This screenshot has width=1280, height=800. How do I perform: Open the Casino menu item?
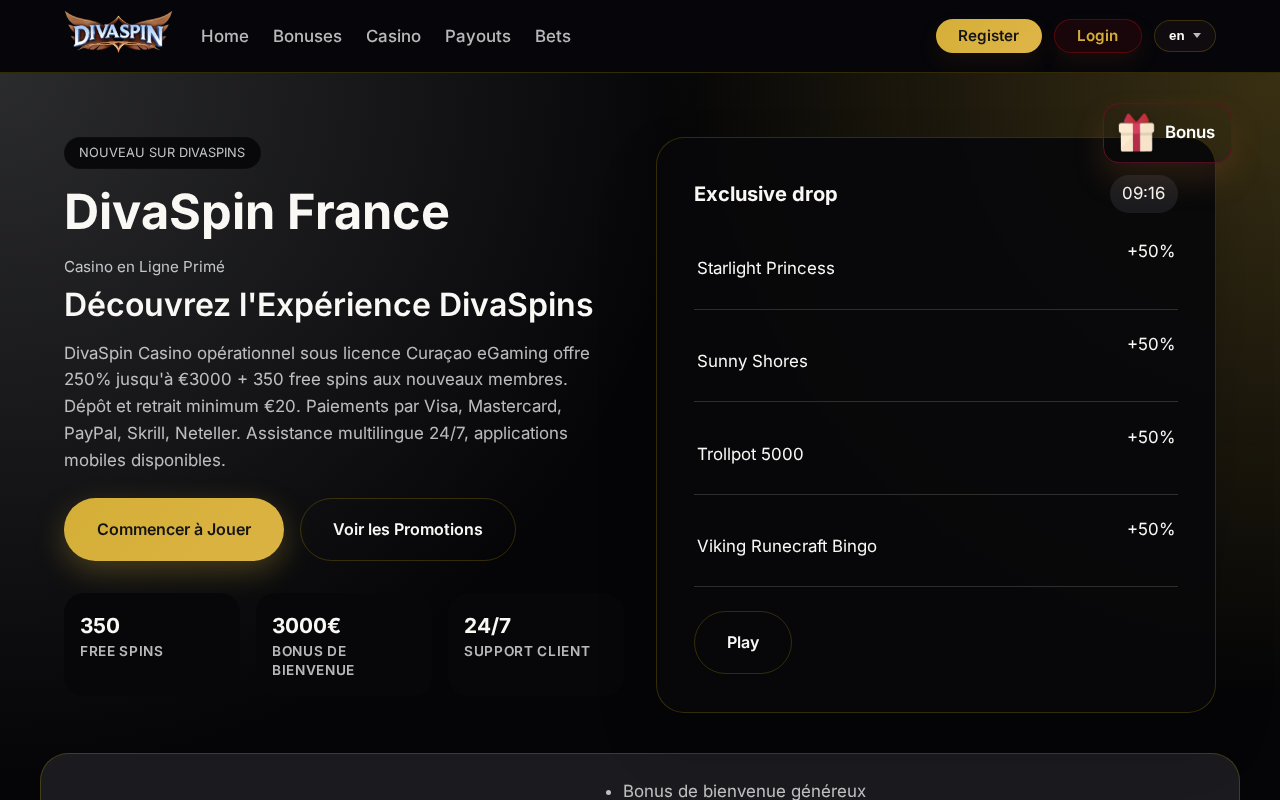(x=393, y=36)
